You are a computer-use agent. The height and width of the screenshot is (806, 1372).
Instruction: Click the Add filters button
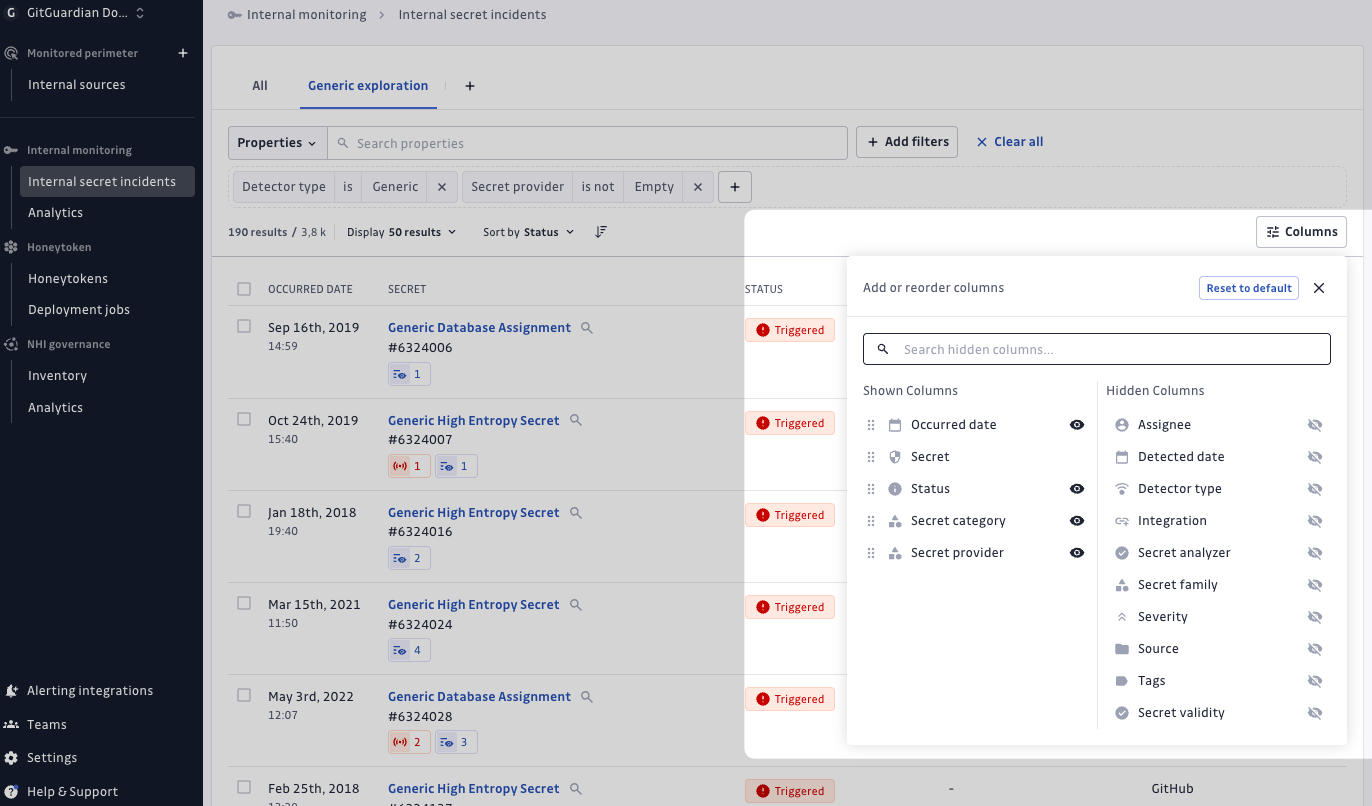click(x=907, y=142)
